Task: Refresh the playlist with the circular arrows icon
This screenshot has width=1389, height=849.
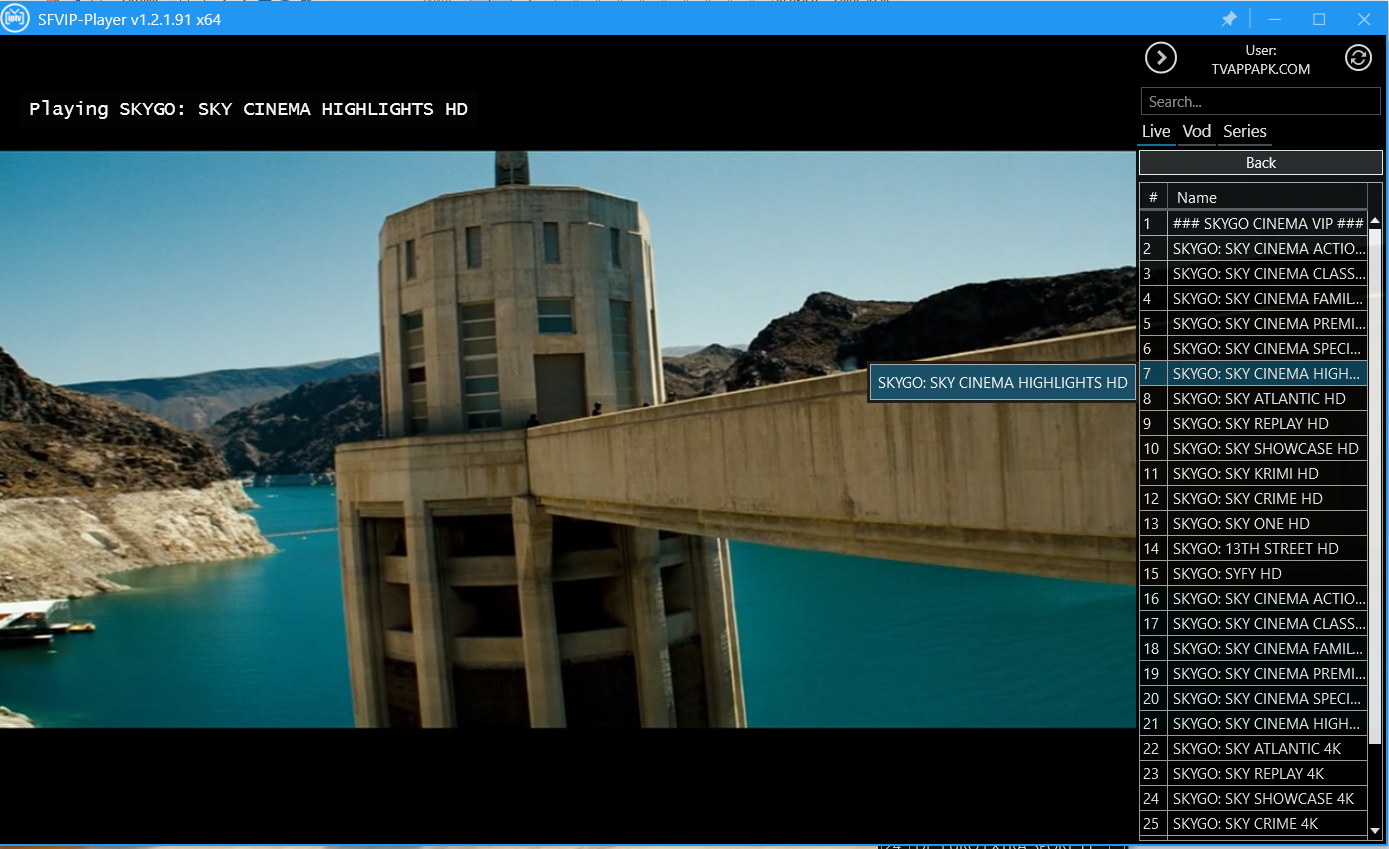Action: (1358, 58)
